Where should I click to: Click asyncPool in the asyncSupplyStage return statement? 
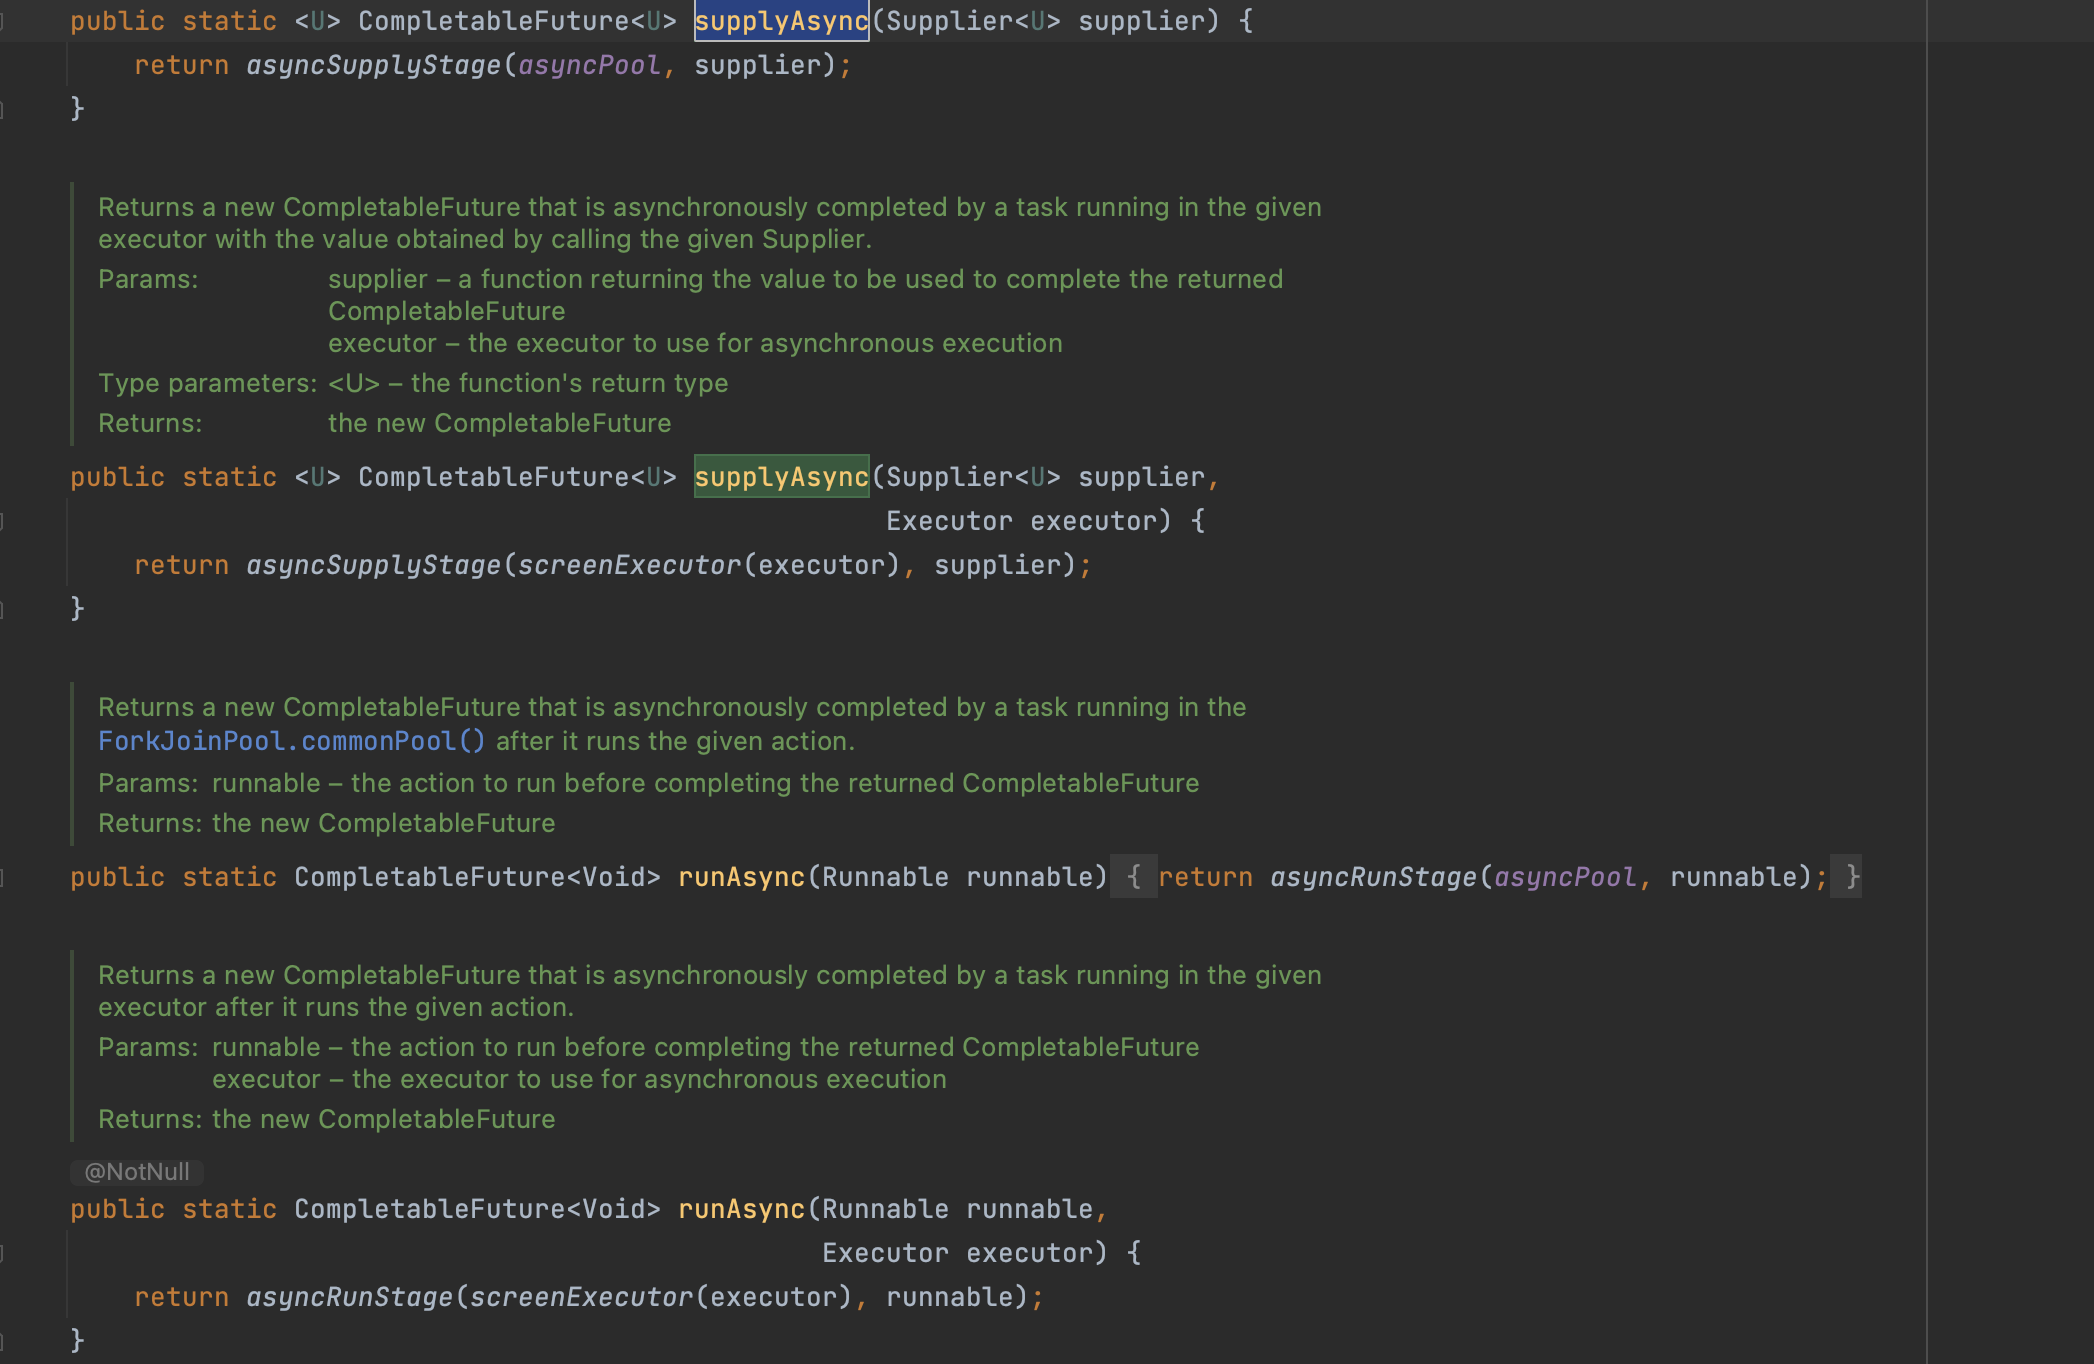coord(588,65)
